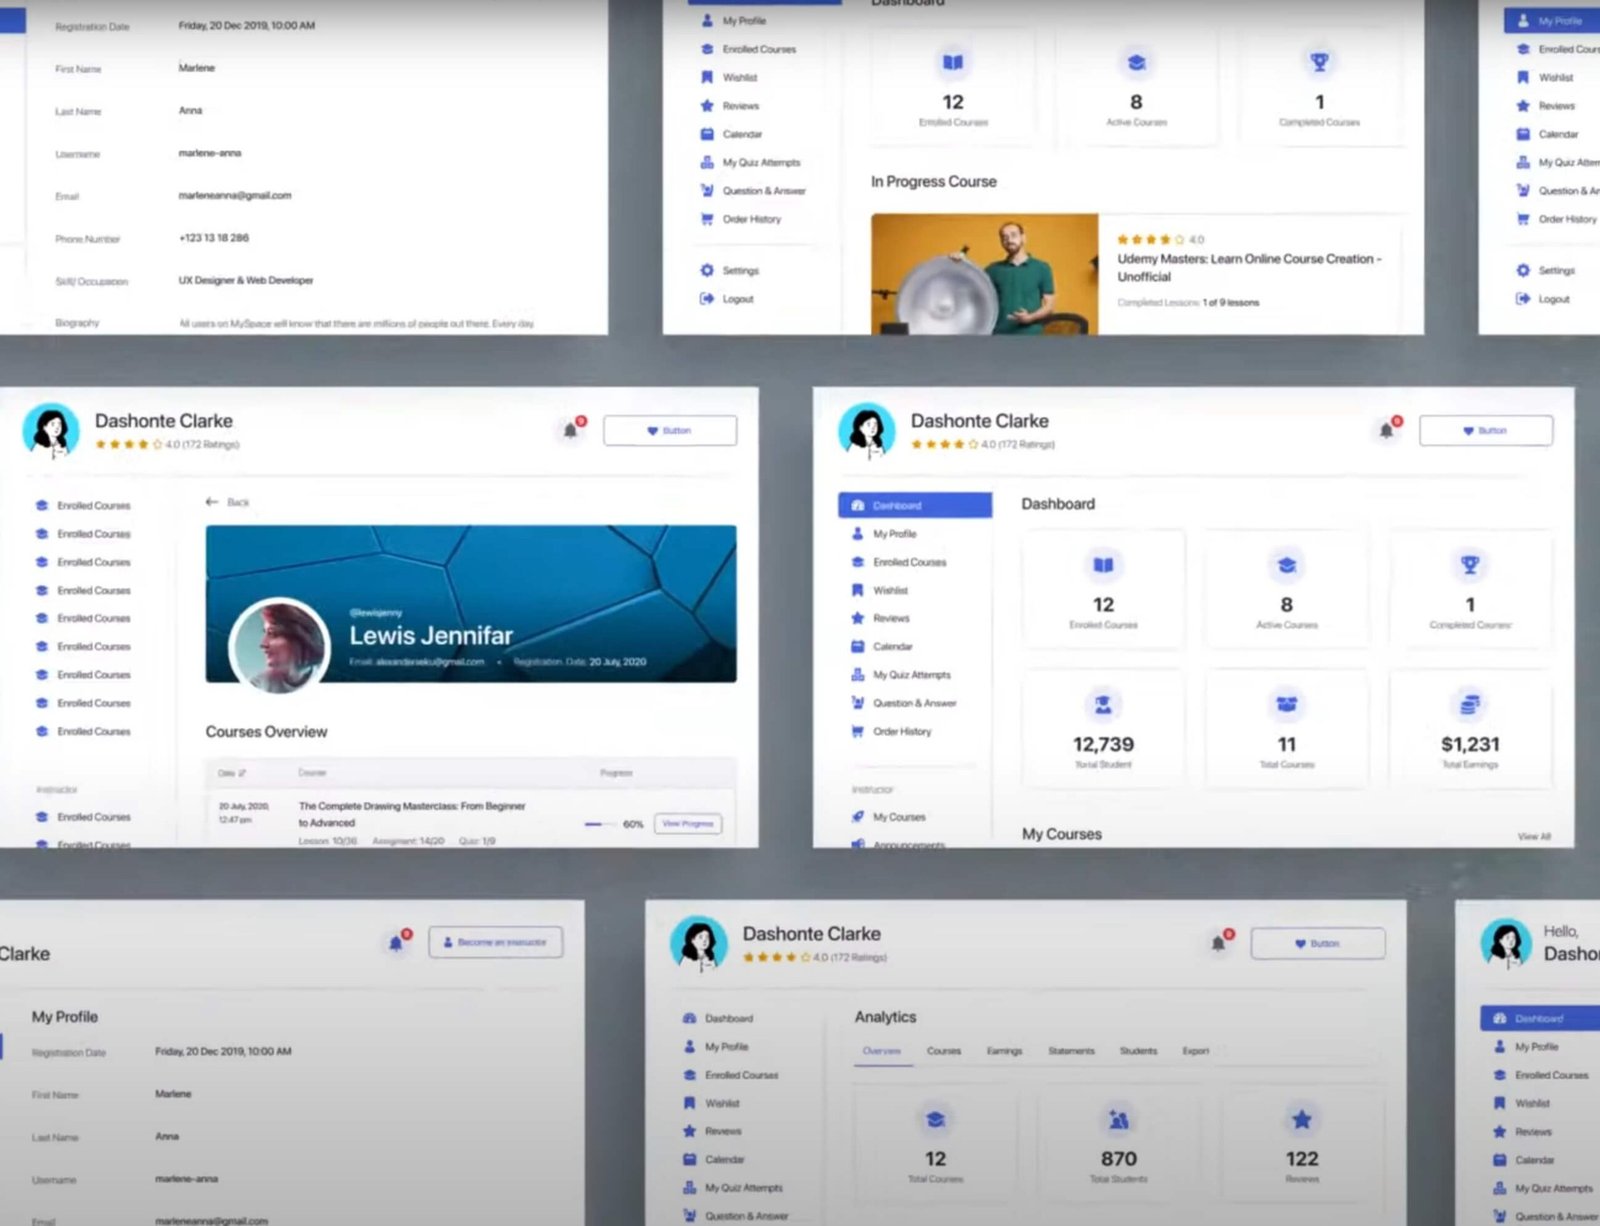Click the students icon above 870 Total Students
The width and height of the screenshot is (1600, 1226).
click(1119, 1120)
